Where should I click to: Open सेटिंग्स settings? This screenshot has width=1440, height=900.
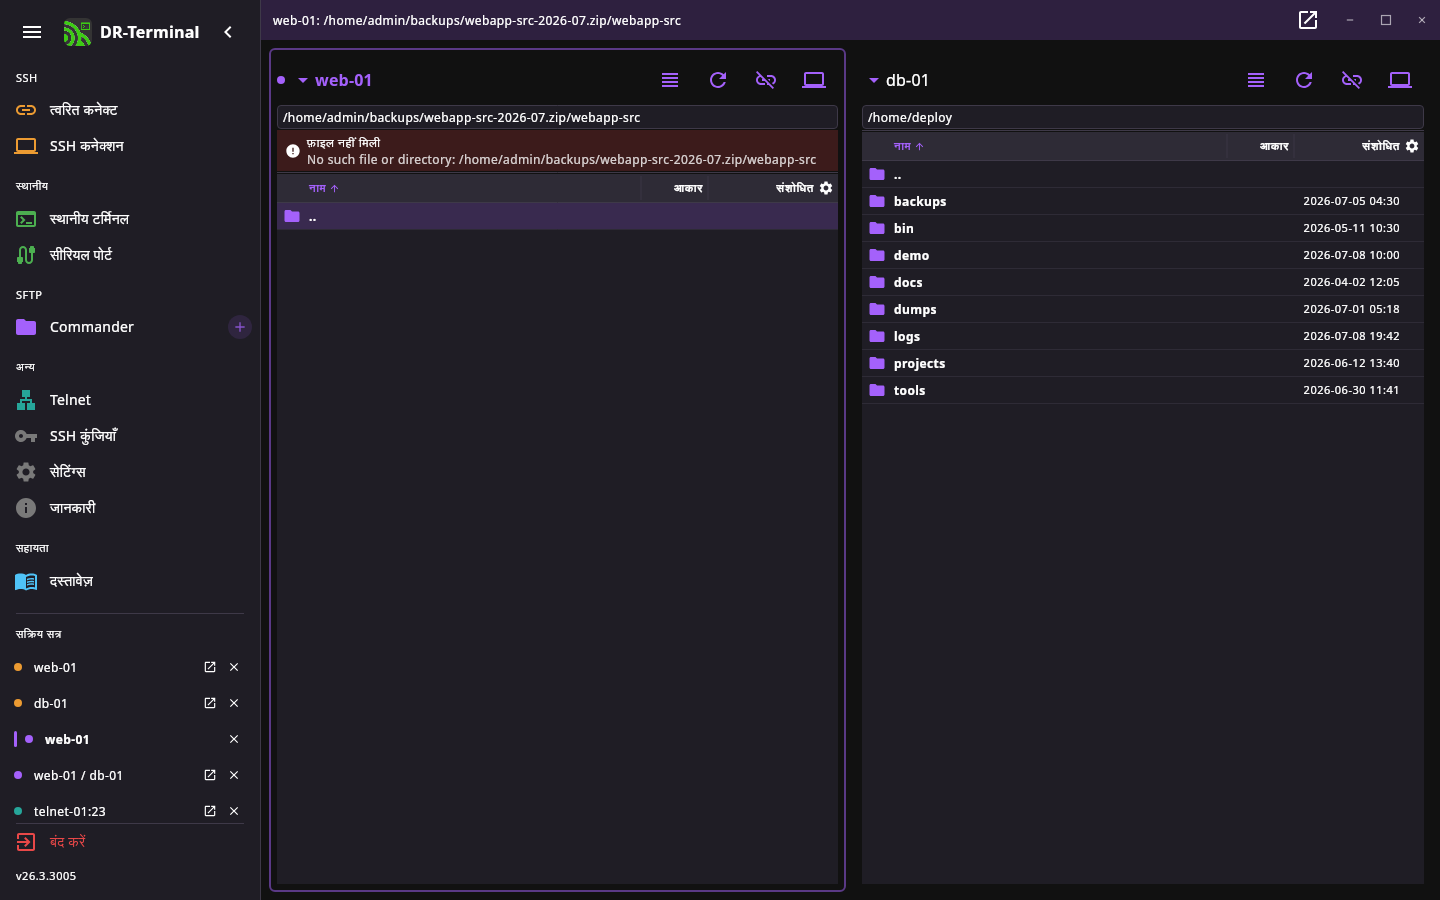click(130, 472)
